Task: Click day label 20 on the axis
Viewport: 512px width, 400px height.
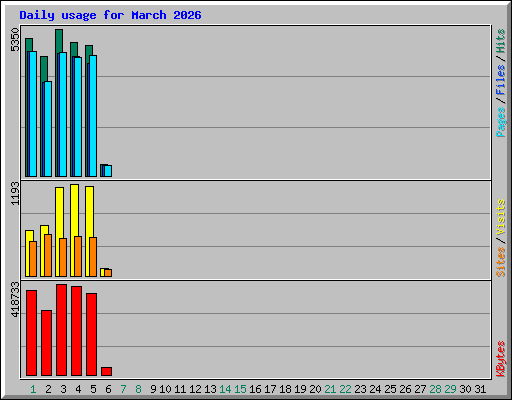Action: (x=315, y=389)
